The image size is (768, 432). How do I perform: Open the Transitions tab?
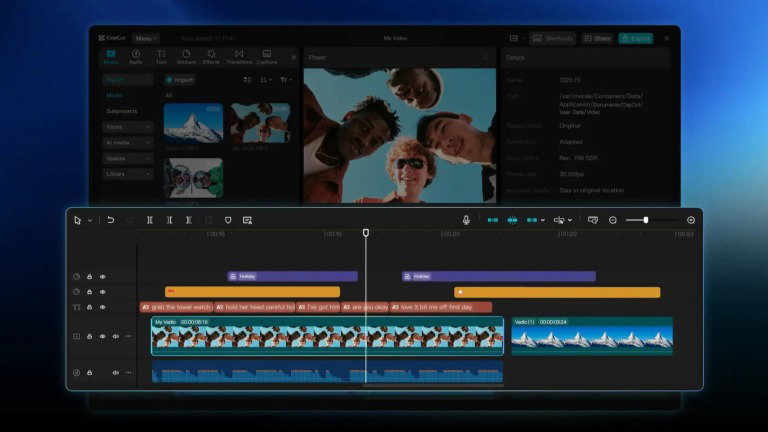tap(239, 57)
